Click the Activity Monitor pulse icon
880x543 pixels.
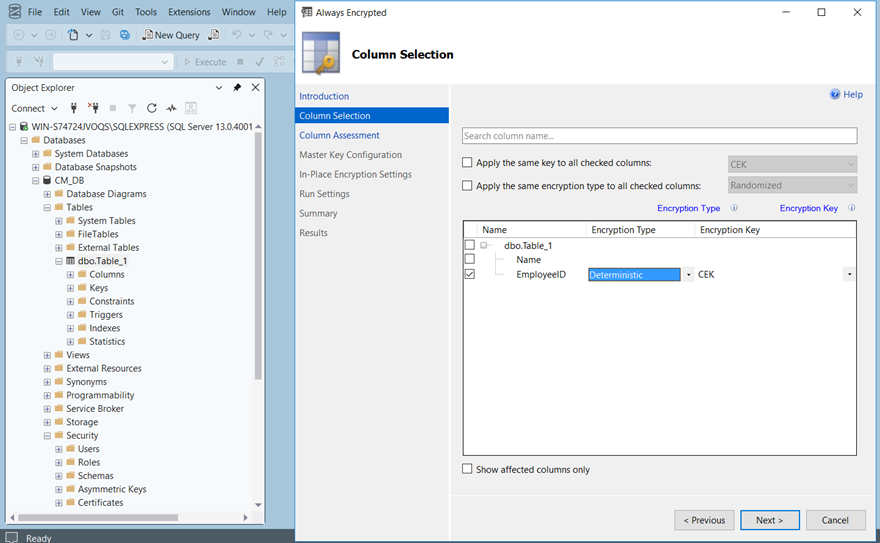[x=171, y=108]
